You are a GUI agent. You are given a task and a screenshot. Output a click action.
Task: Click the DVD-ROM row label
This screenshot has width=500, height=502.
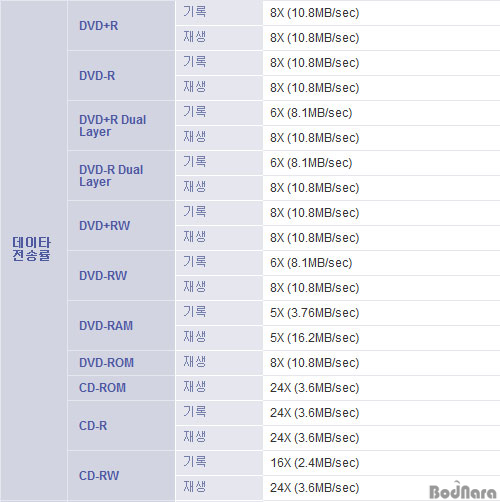[x=106, y=363]
